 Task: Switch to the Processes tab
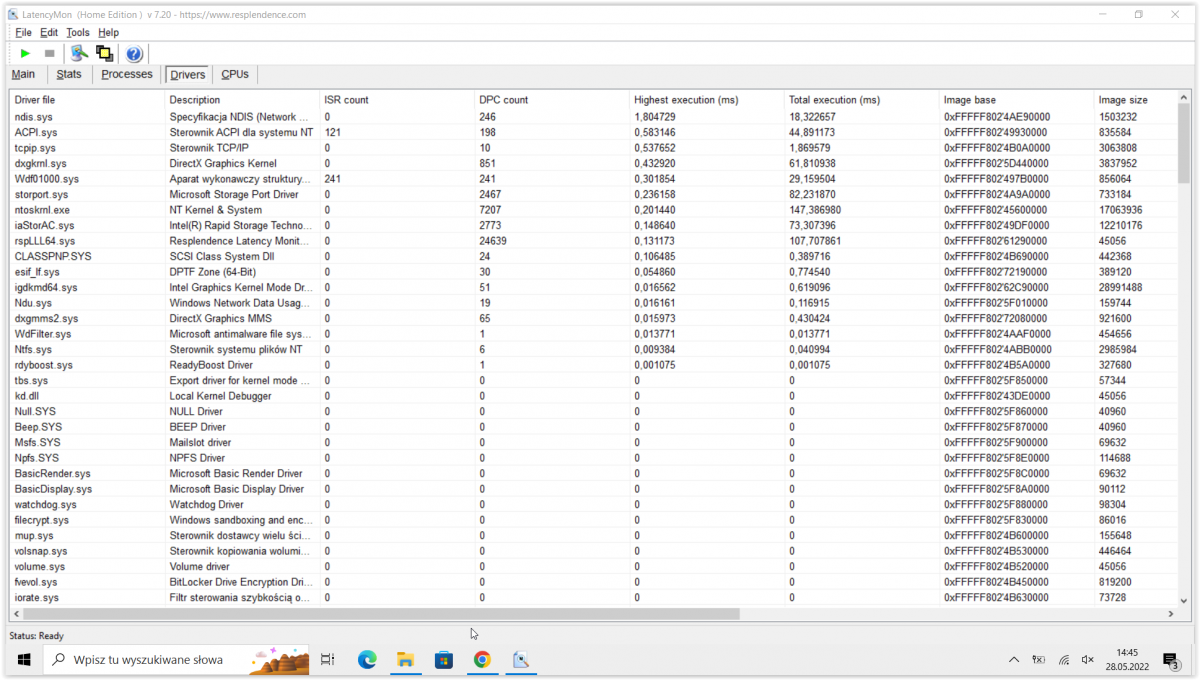[127, 75]
